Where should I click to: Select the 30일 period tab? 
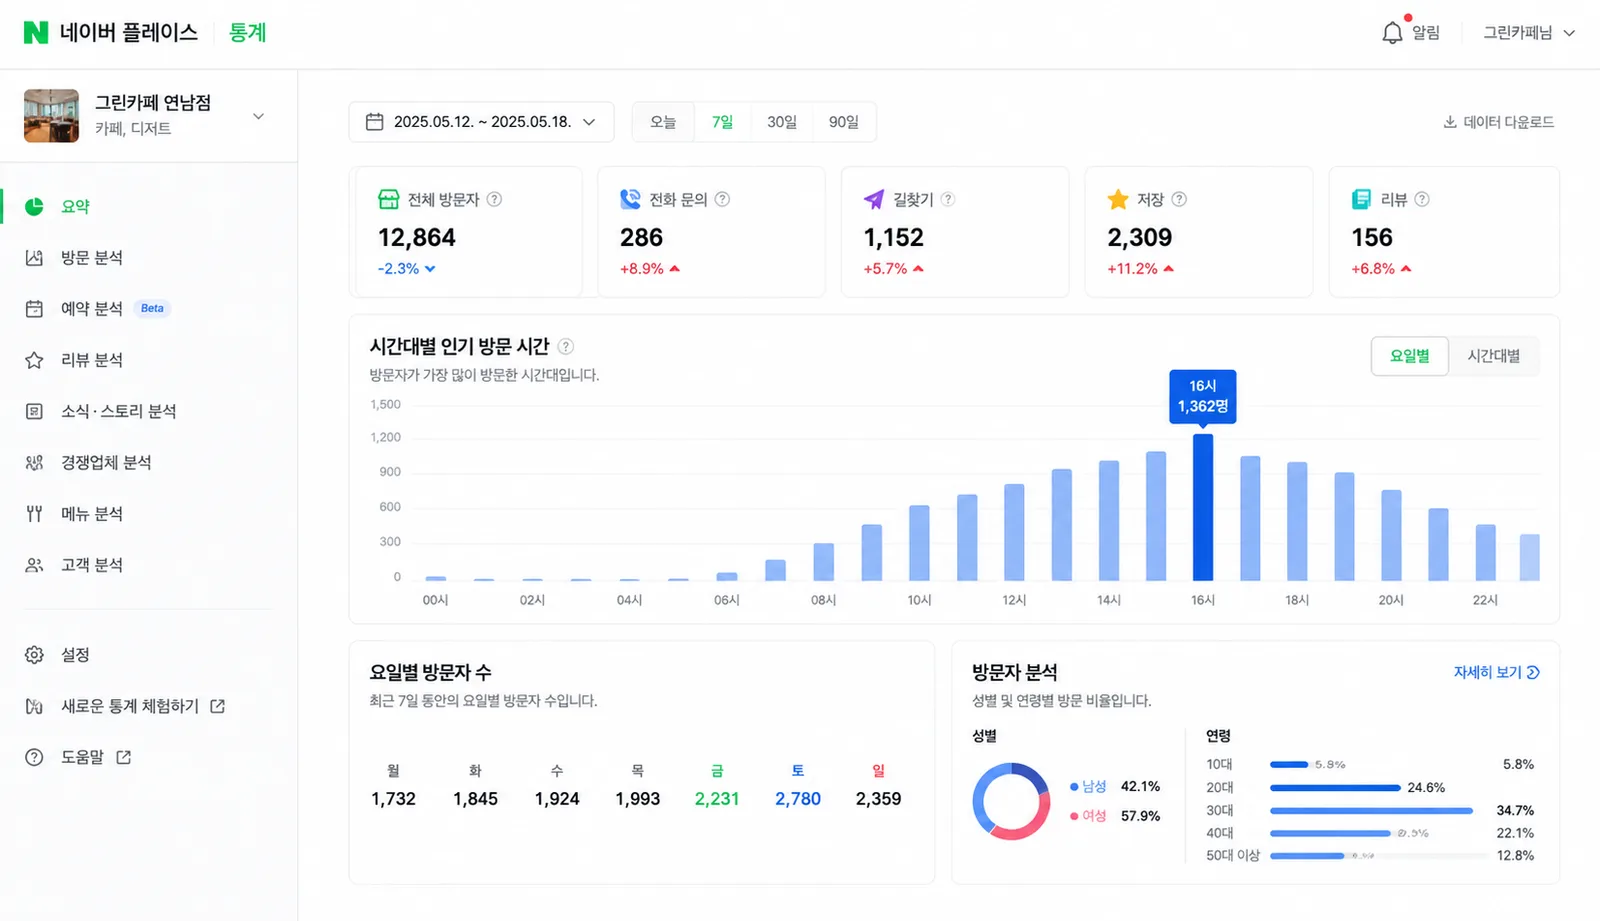[782, 122]
